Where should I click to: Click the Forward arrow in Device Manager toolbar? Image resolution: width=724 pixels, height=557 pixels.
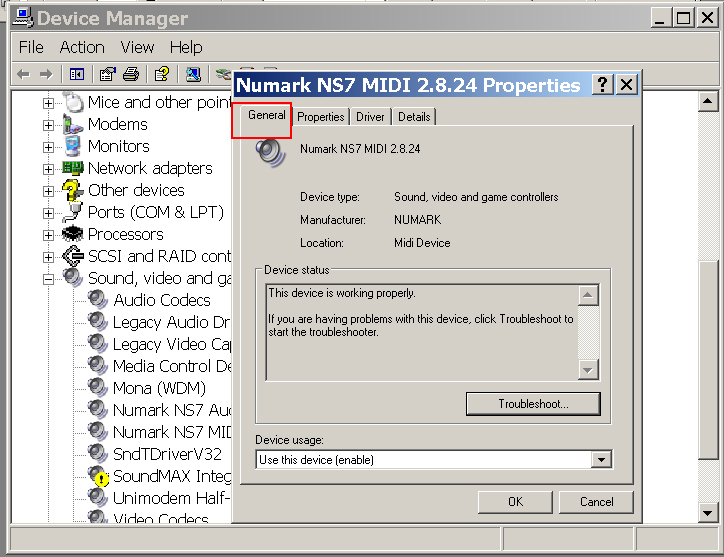tap(46, 74)
